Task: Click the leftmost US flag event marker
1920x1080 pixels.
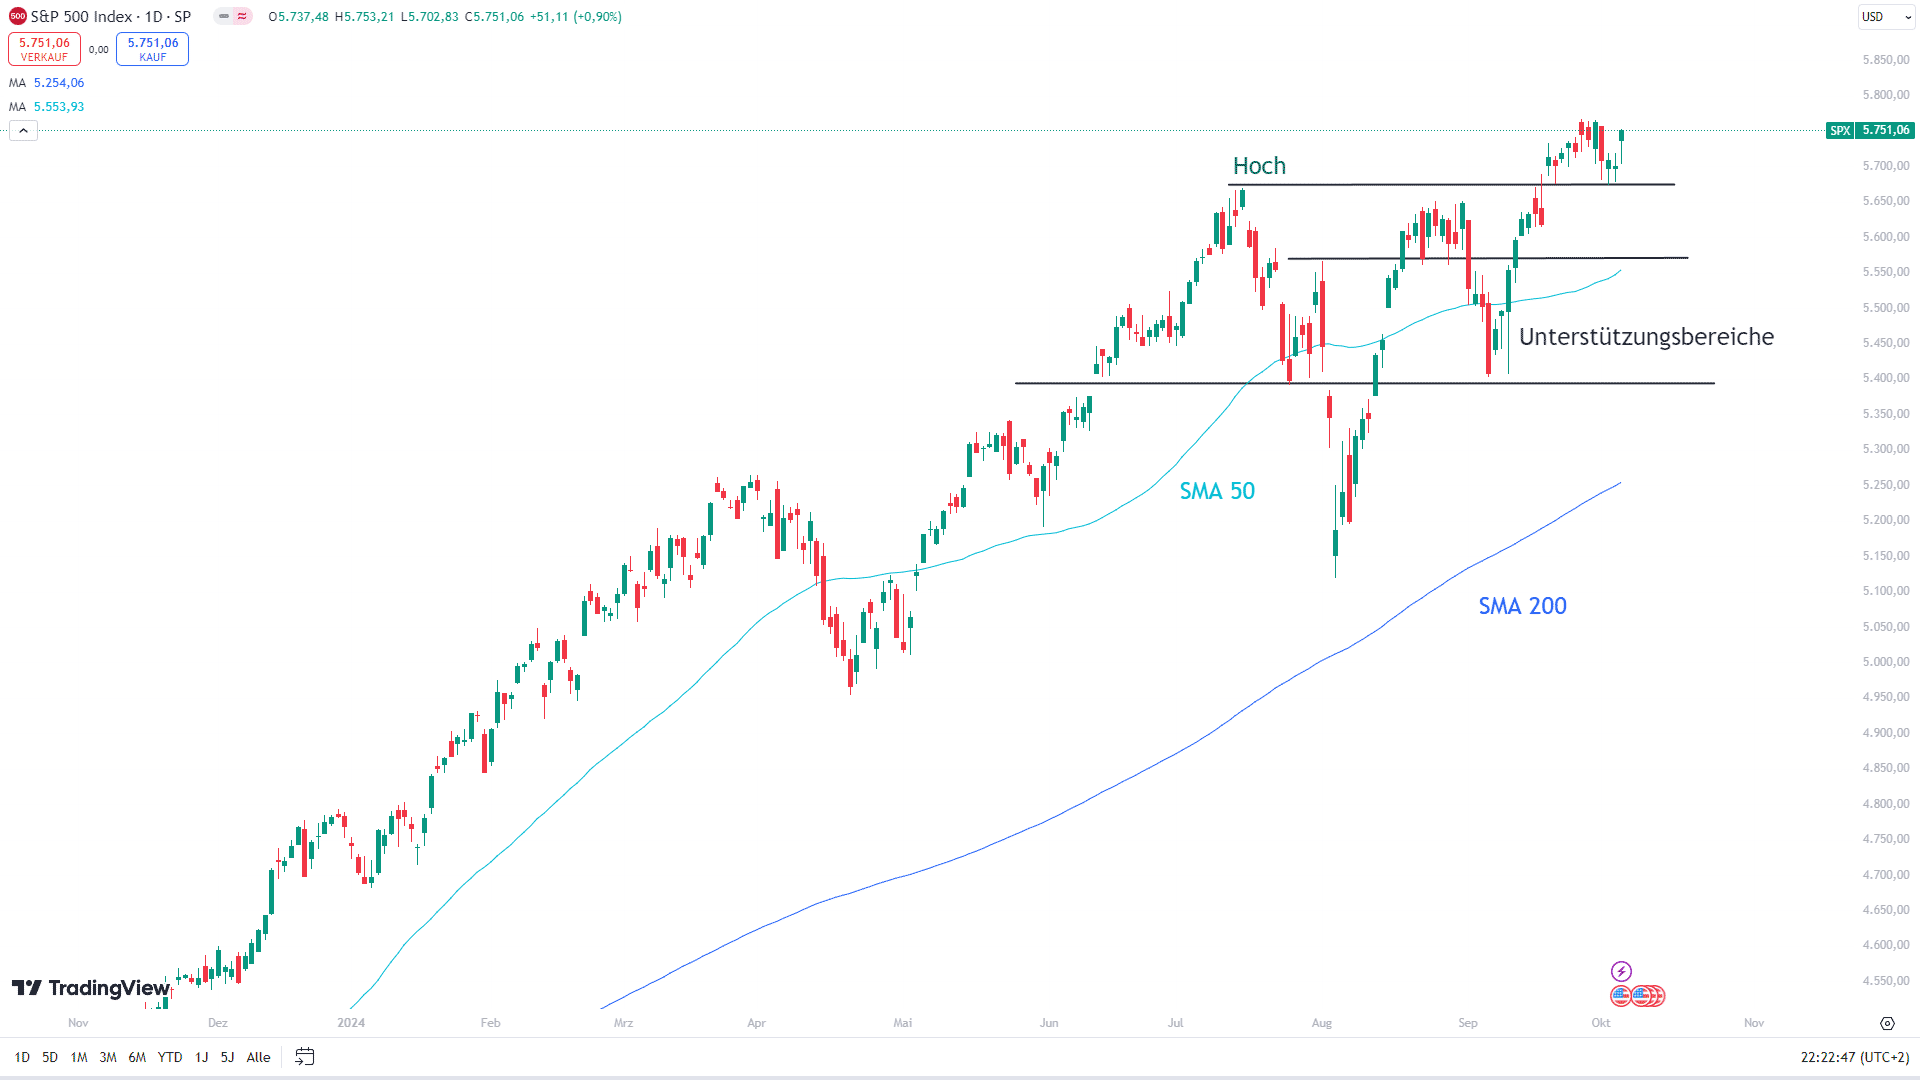Action: [x=1621, y=996]
